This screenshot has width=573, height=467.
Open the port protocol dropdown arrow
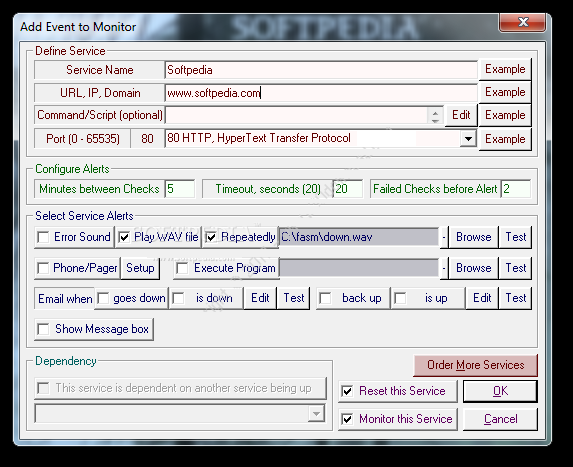(x=468, y=139)
